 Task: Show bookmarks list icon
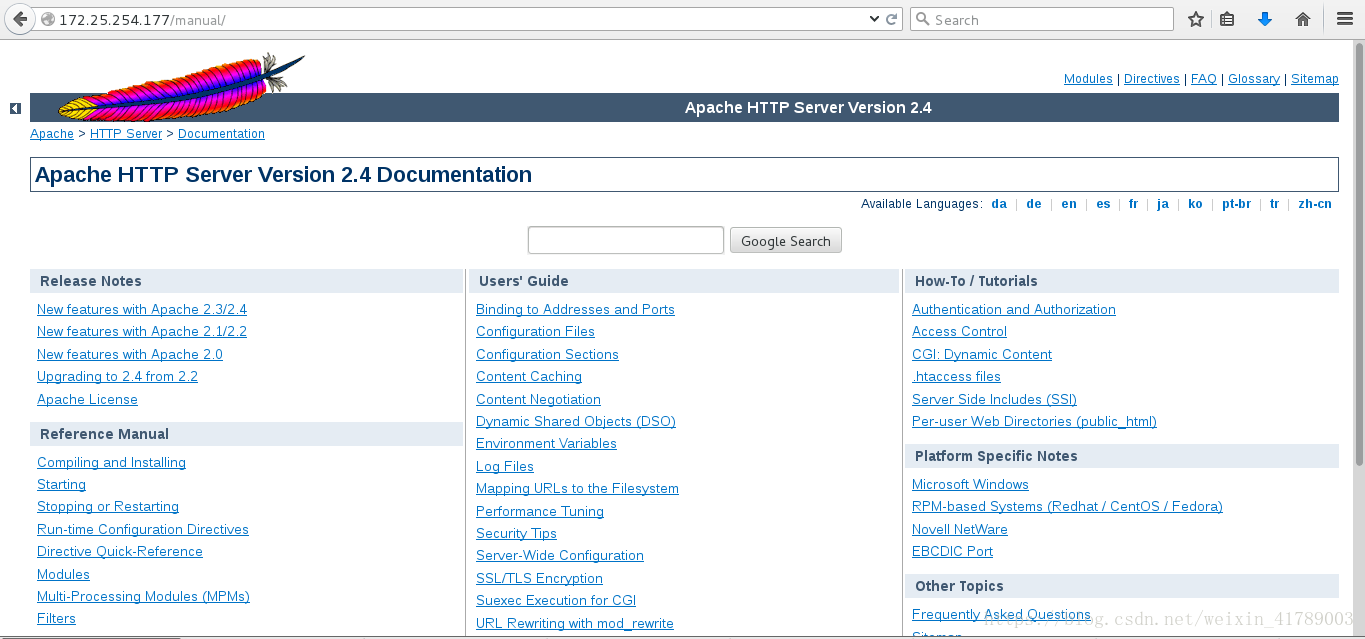coord(1227,19)
